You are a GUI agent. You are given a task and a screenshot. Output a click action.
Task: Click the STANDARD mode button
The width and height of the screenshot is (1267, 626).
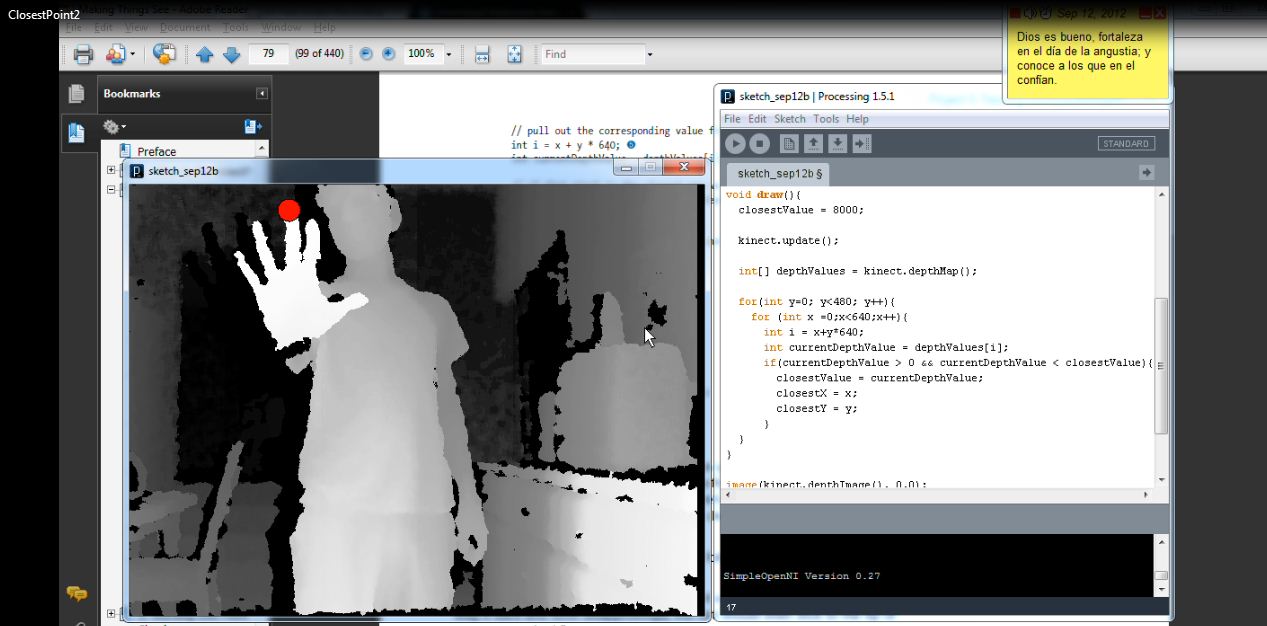pyautogui.click(x=1126, y=143)
